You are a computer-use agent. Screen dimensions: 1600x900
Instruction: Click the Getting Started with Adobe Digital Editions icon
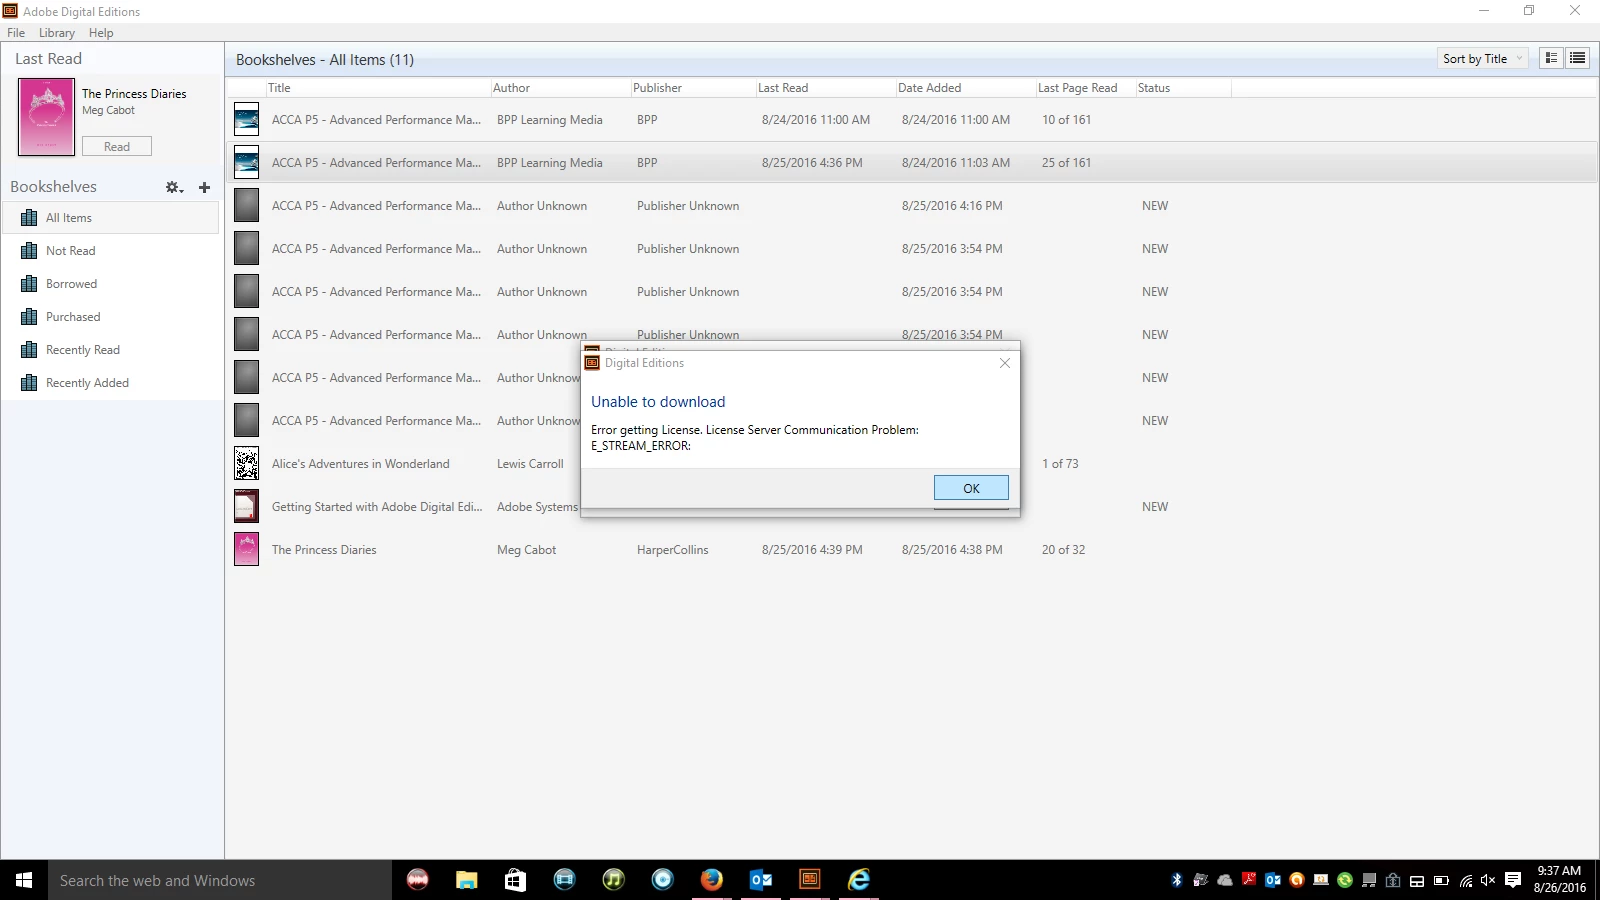pos(246,506)
